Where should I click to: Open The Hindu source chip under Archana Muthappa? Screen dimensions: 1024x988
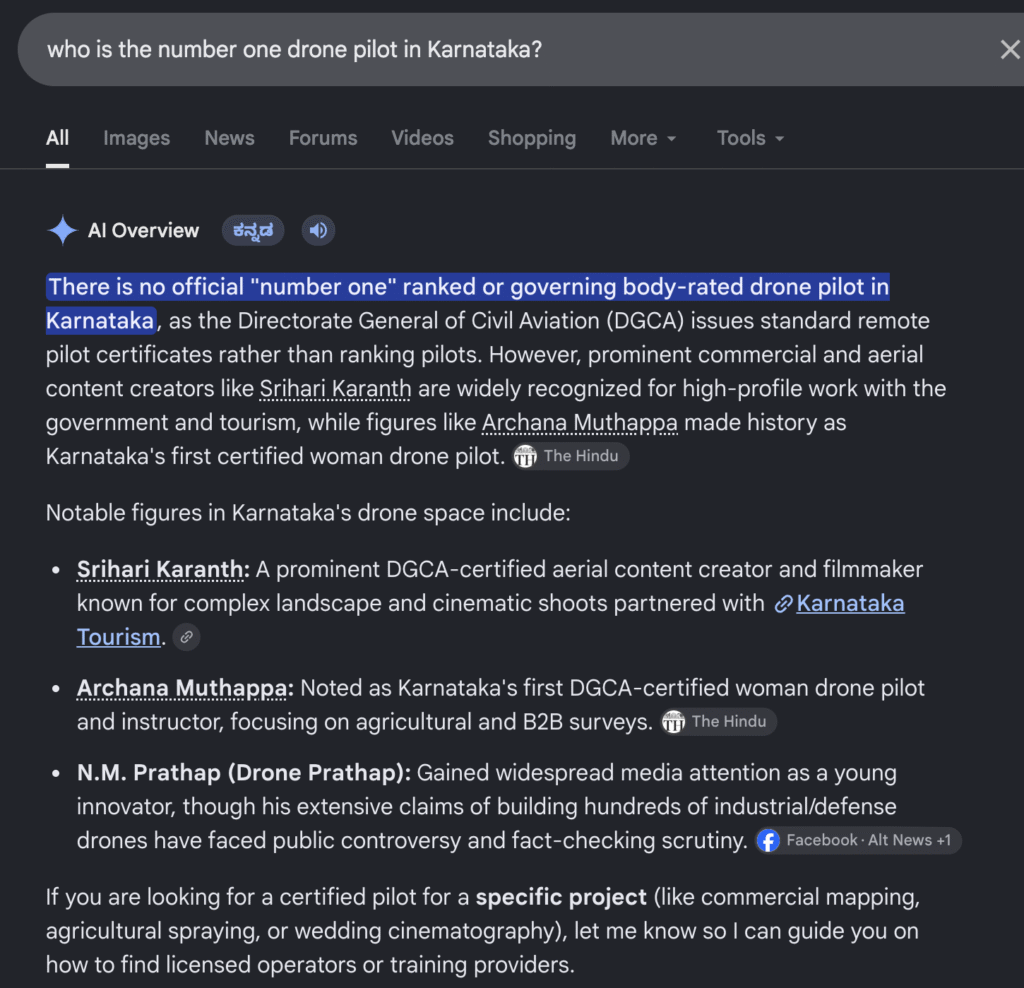click(718, 722)
